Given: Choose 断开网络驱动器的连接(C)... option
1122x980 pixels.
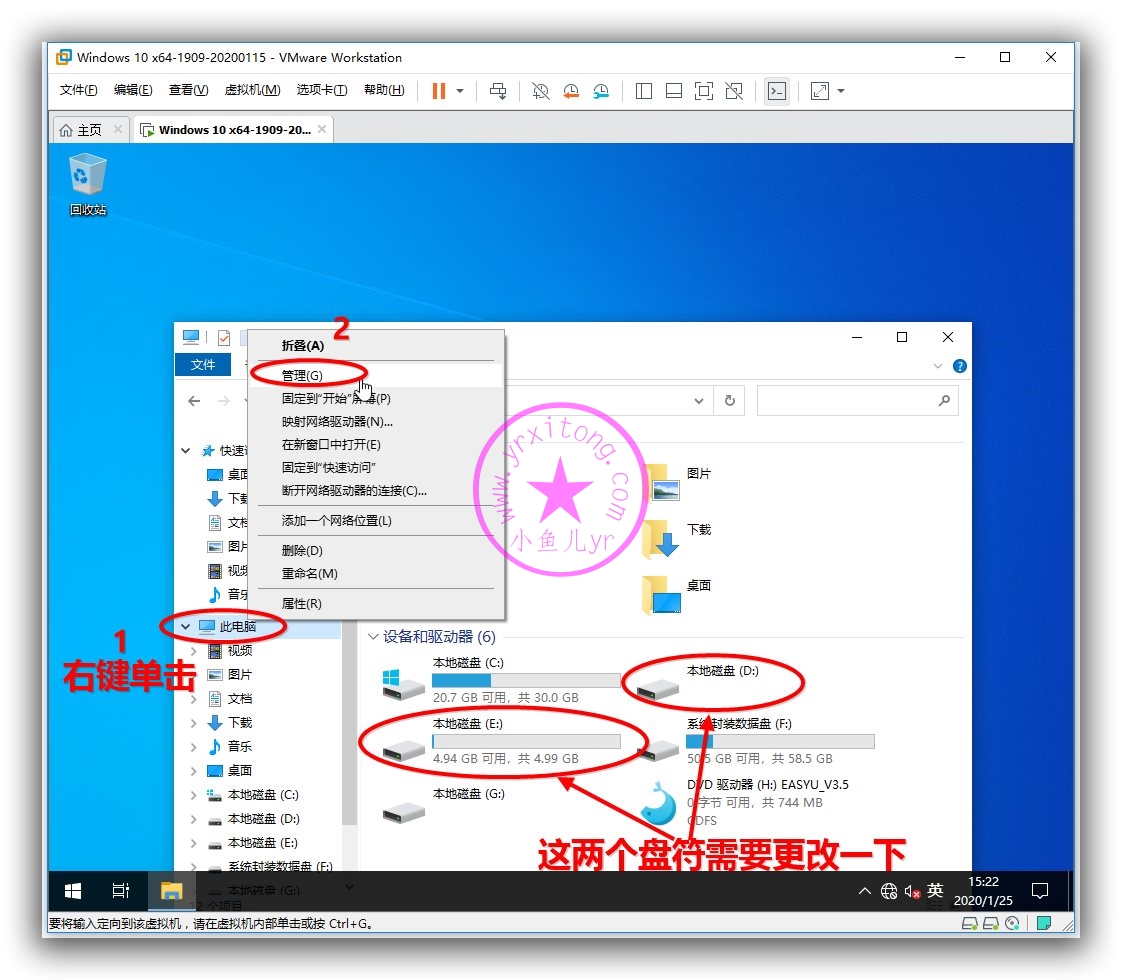Looking at the screenshot, I should pyautogui.click(x=376, y=491).
